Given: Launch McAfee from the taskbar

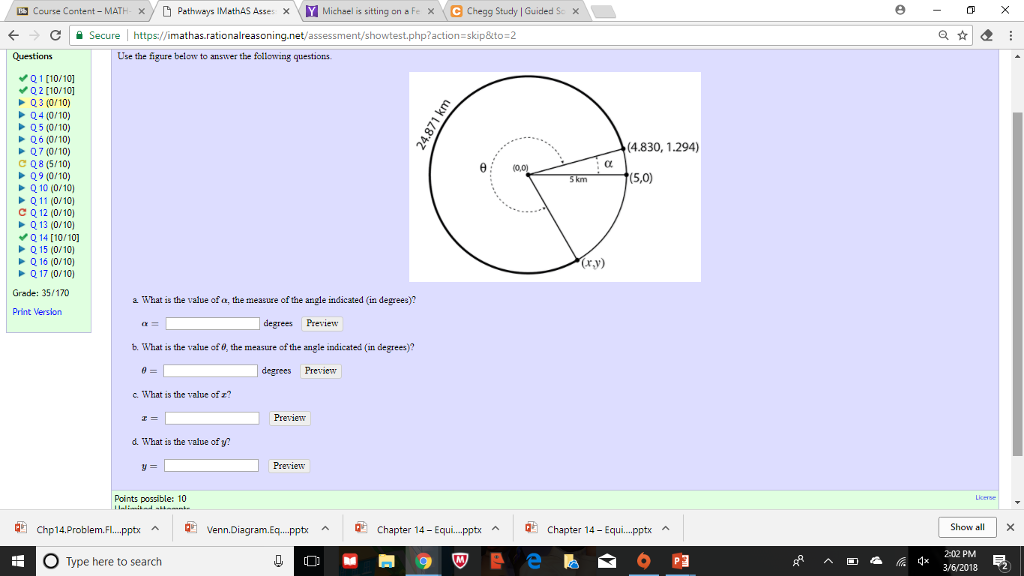Looking at the screenshot, I should click(x=460, y=560).
